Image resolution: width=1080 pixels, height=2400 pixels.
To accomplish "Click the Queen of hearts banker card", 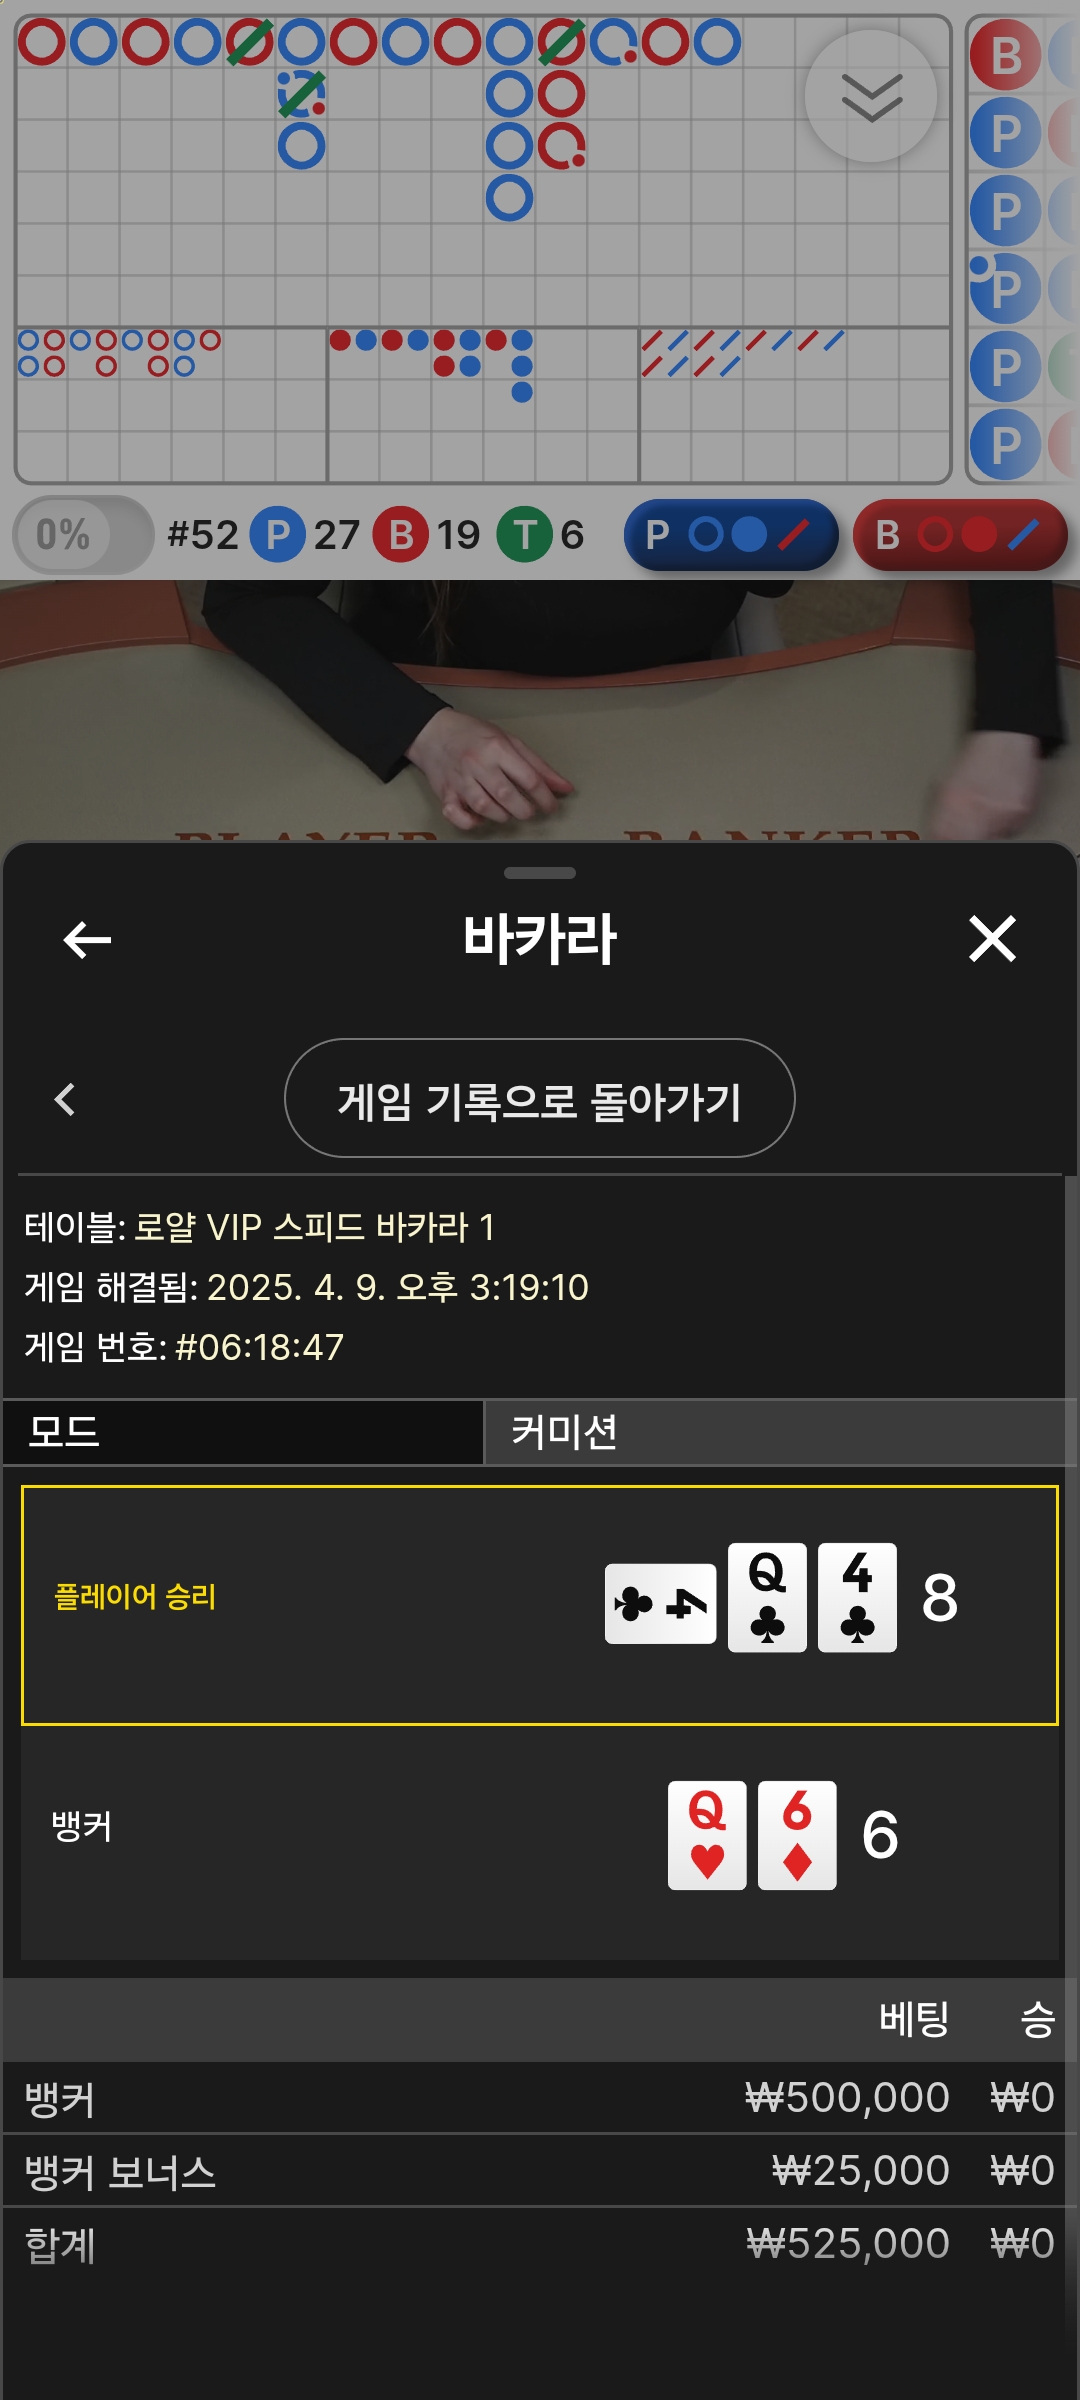I will click(707, 1835).
